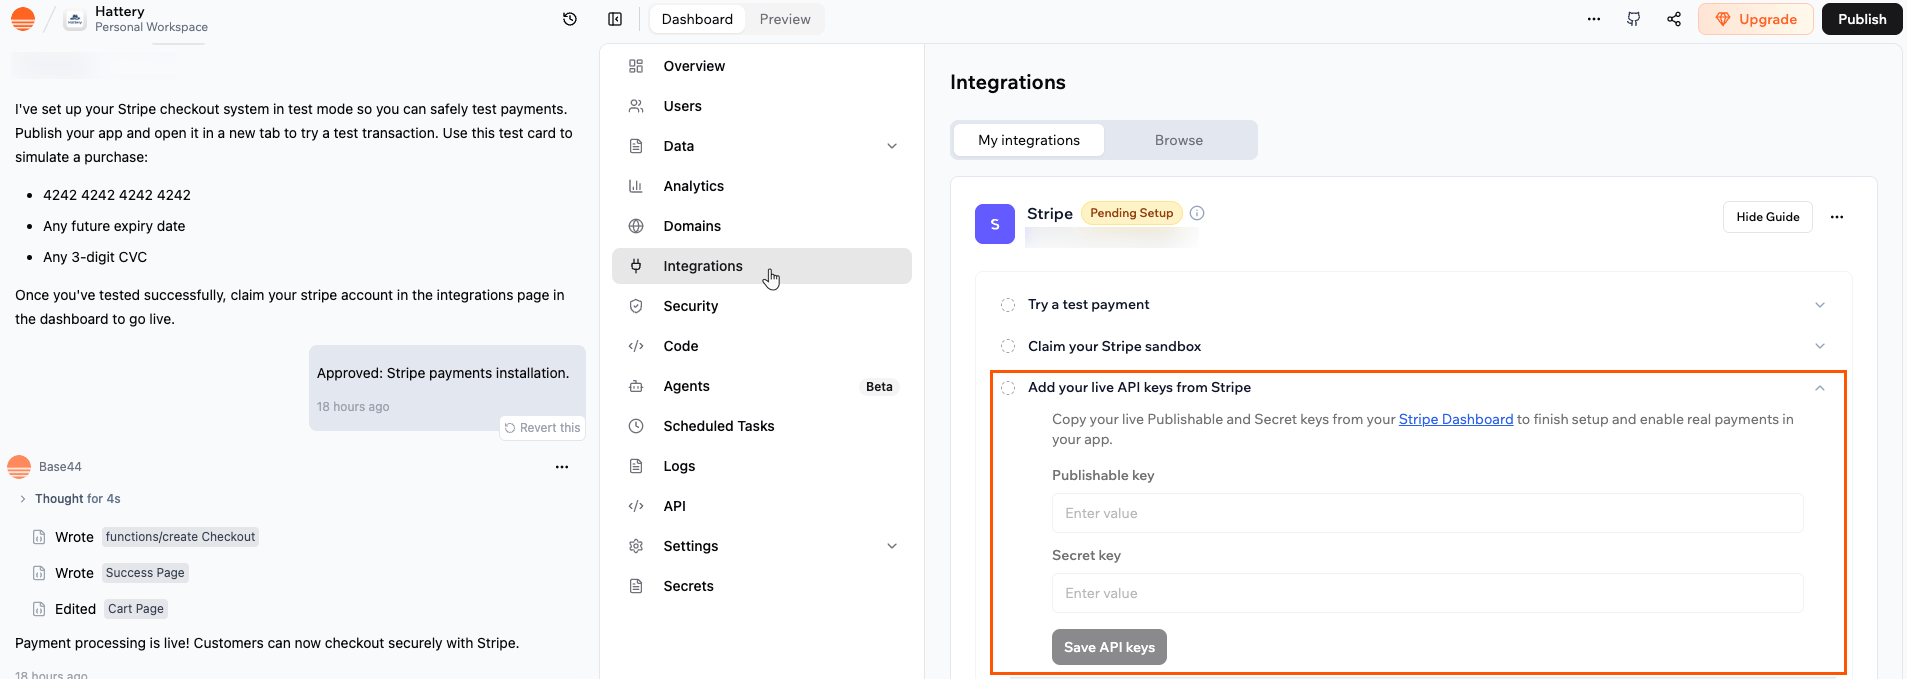Mark Claim your Stripe sandbox step circle
This screenshot has width=1907, height=679.
(x=1008, y=346)
